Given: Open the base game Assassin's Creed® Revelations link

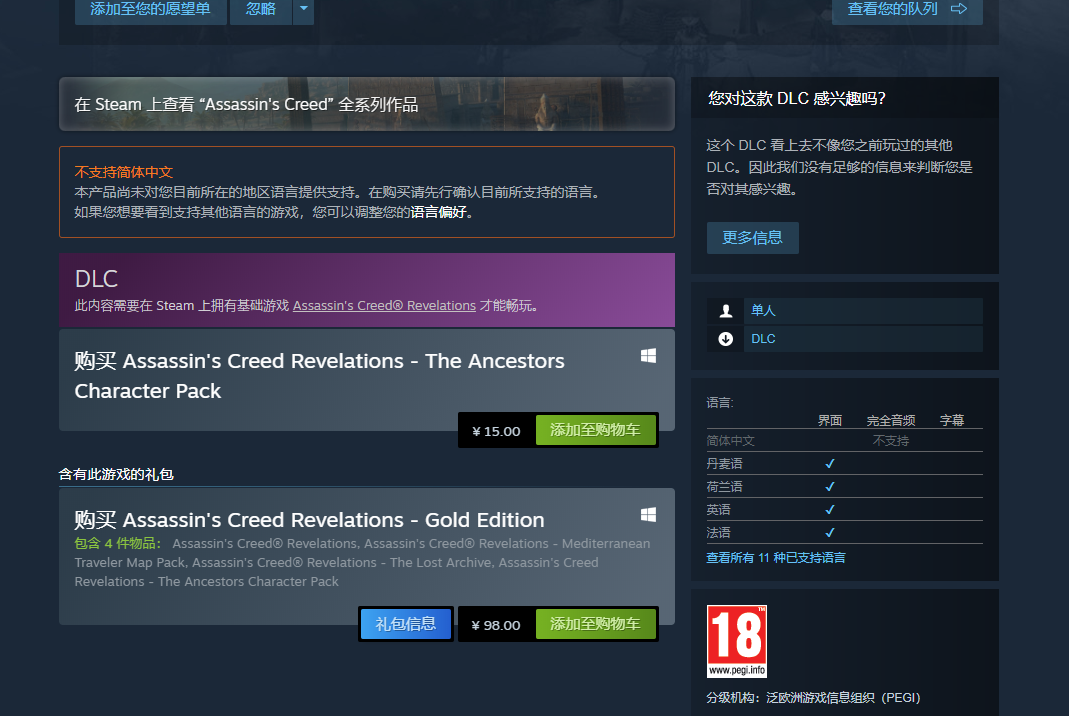Looking at the screenshot, I should 385,305.
